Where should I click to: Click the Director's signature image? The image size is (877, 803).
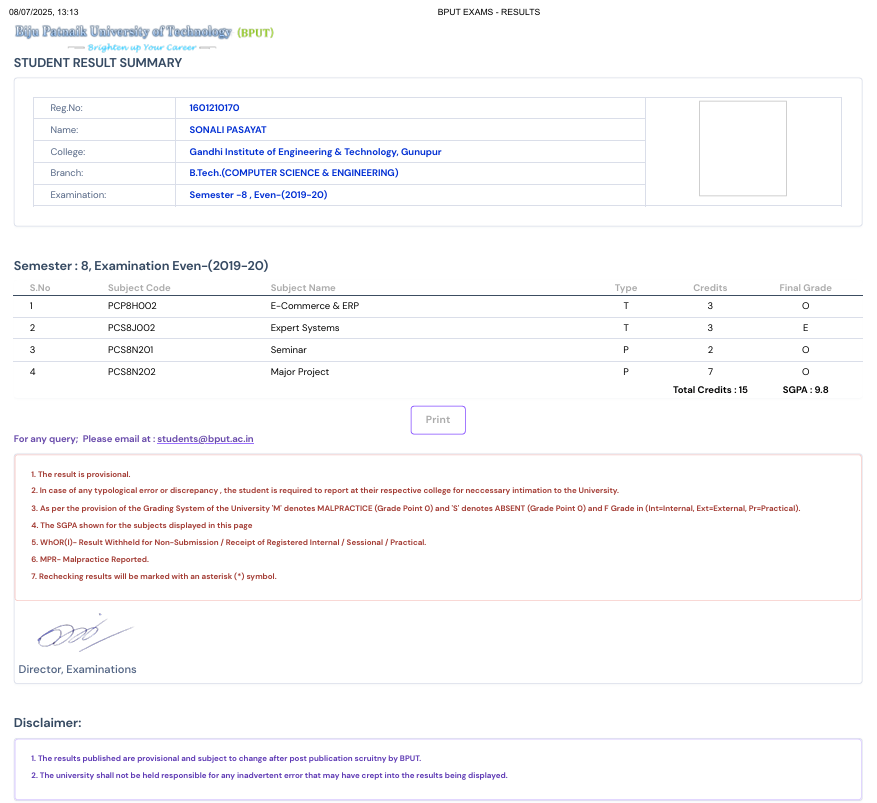(85, 633)
